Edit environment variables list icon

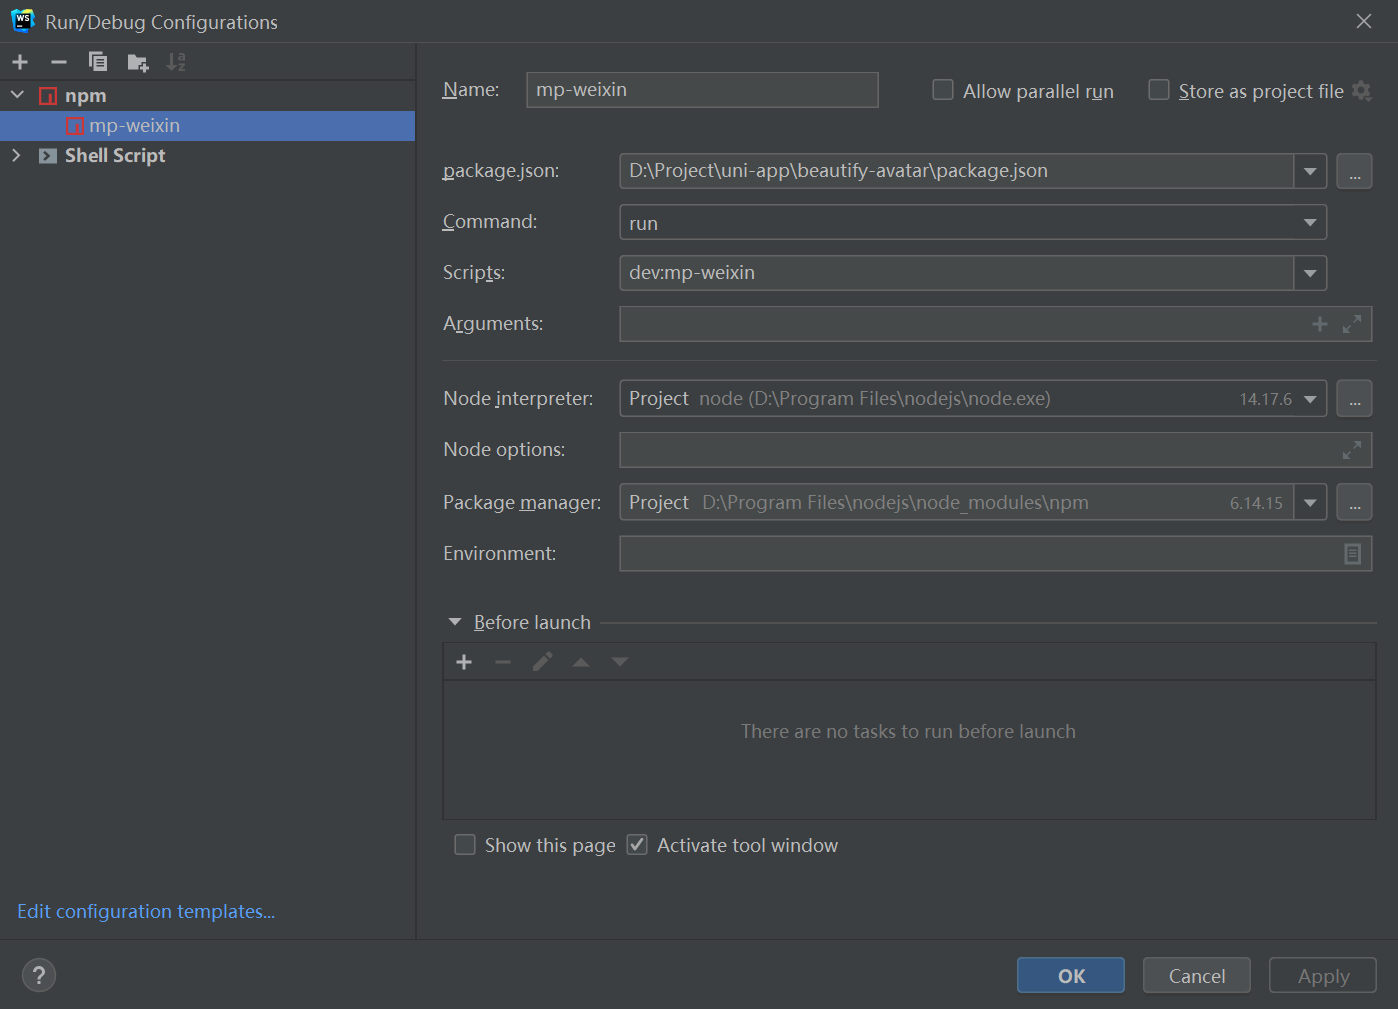1352,553
